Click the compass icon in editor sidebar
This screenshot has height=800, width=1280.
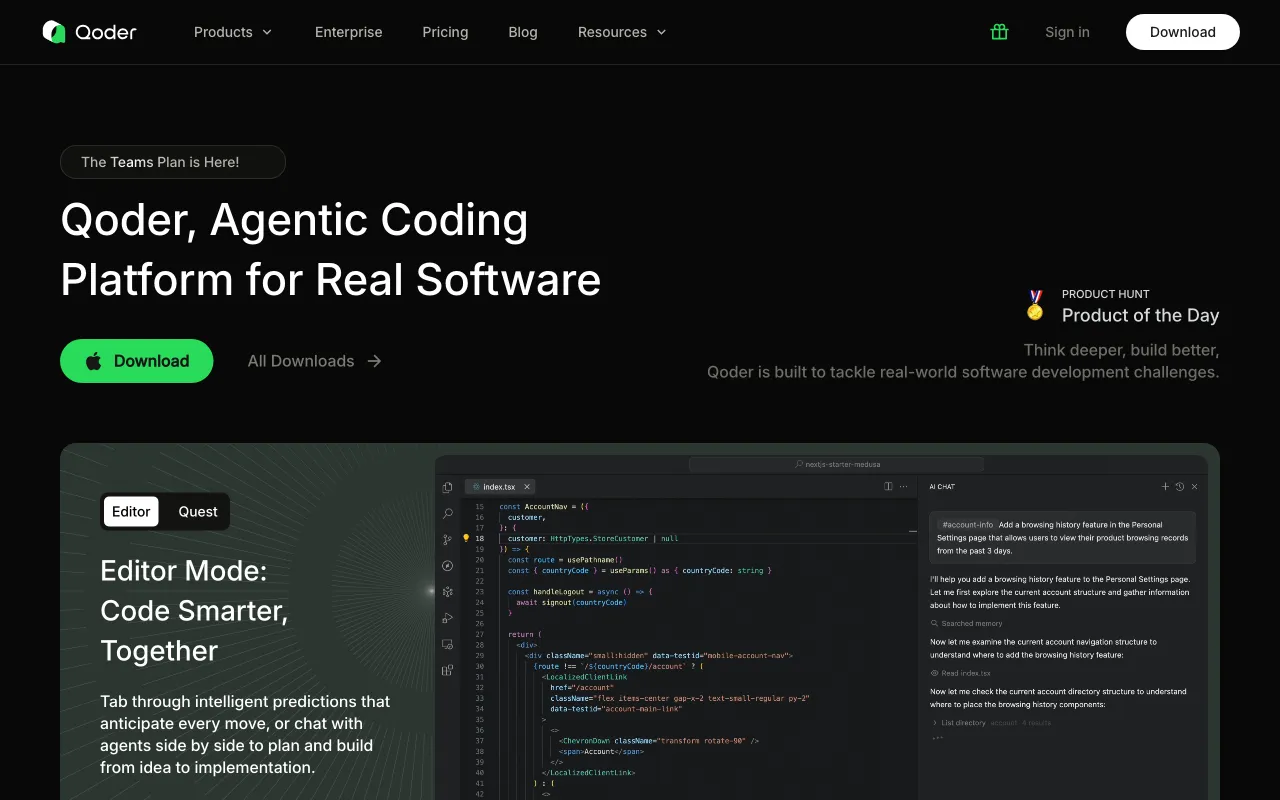click(447, 565)
